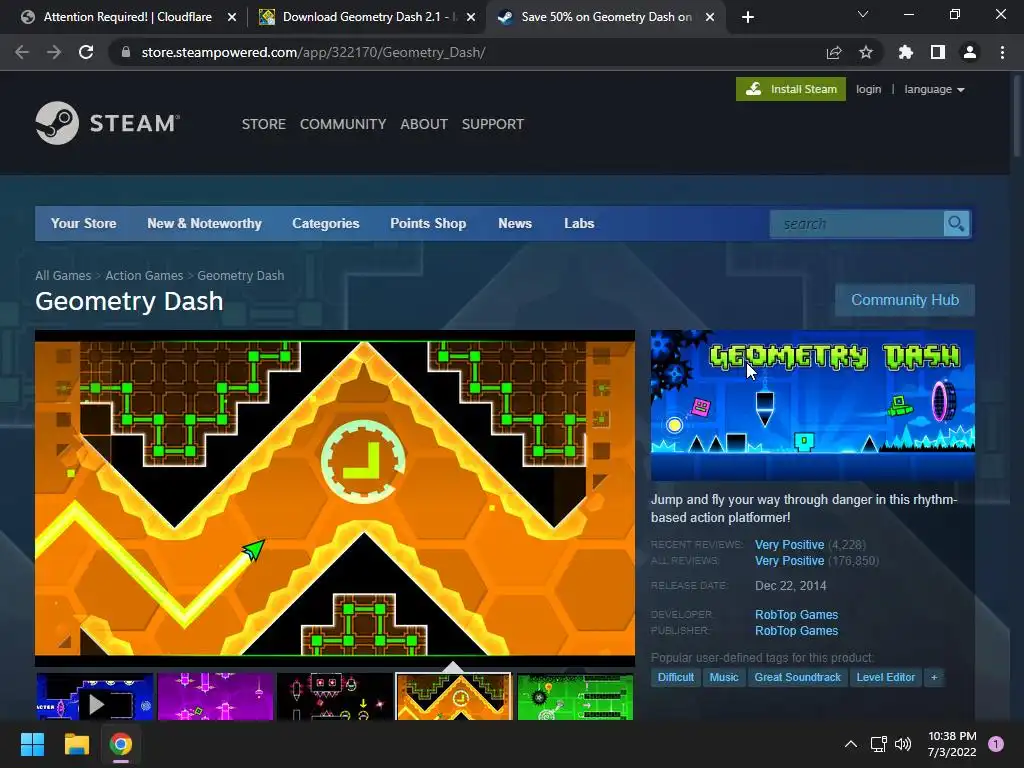1024x768 pixels.
Task: Click the browser address bar URL
Action: click(x=313, y=52)
